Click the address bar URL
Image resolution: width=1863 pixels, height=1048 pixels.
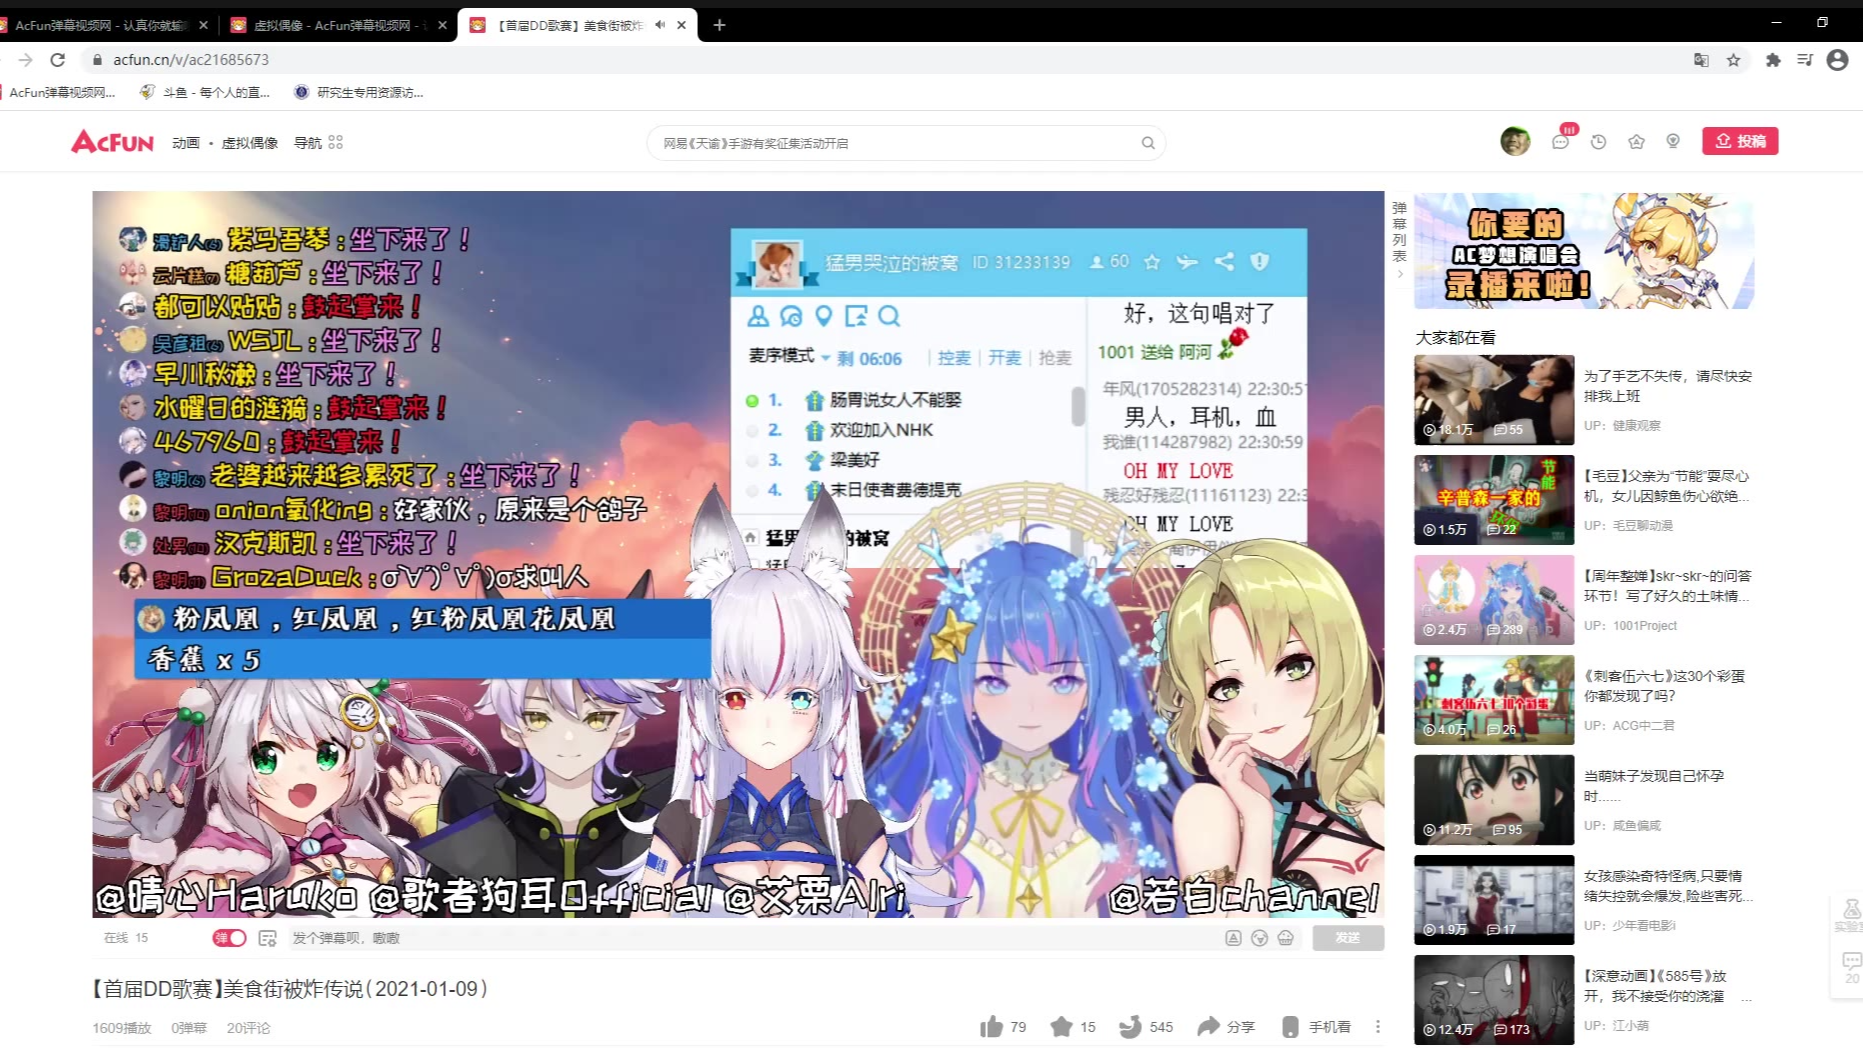191,60
